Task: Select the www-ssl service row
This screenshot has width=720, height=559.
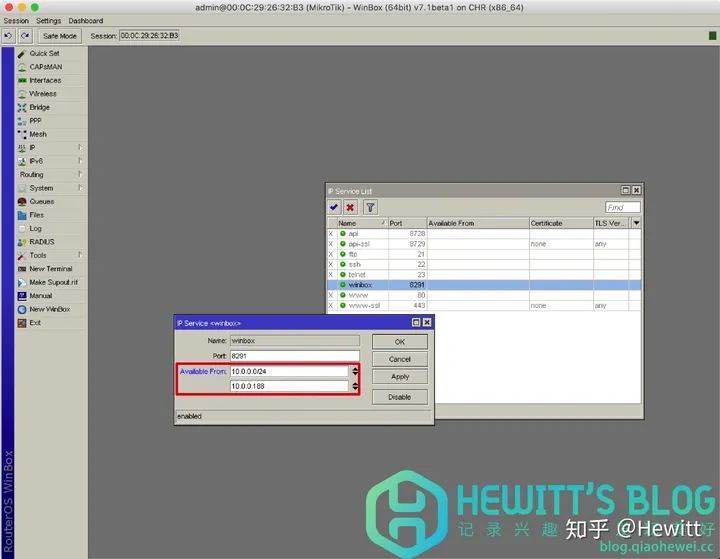Action: [x=484, y=305]
